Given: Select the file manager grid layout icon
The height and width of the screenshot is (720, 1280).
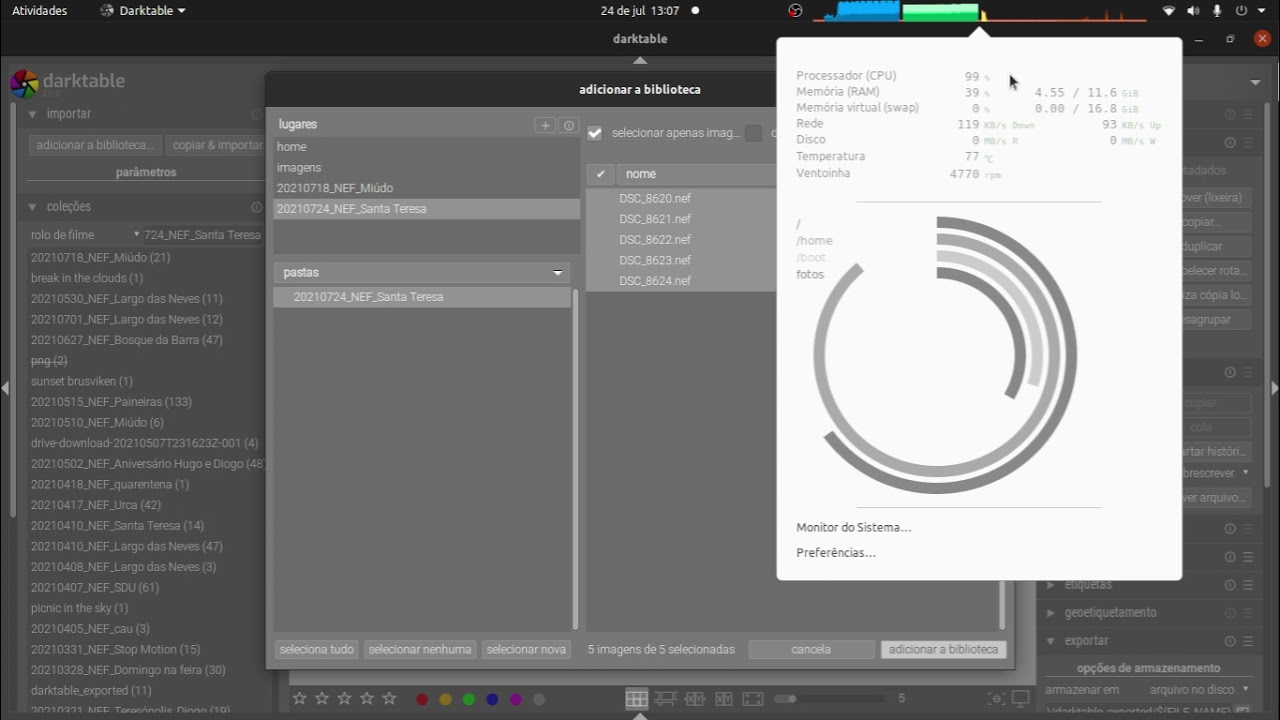Looking at the screenshot, I should [x=636, y=699].
